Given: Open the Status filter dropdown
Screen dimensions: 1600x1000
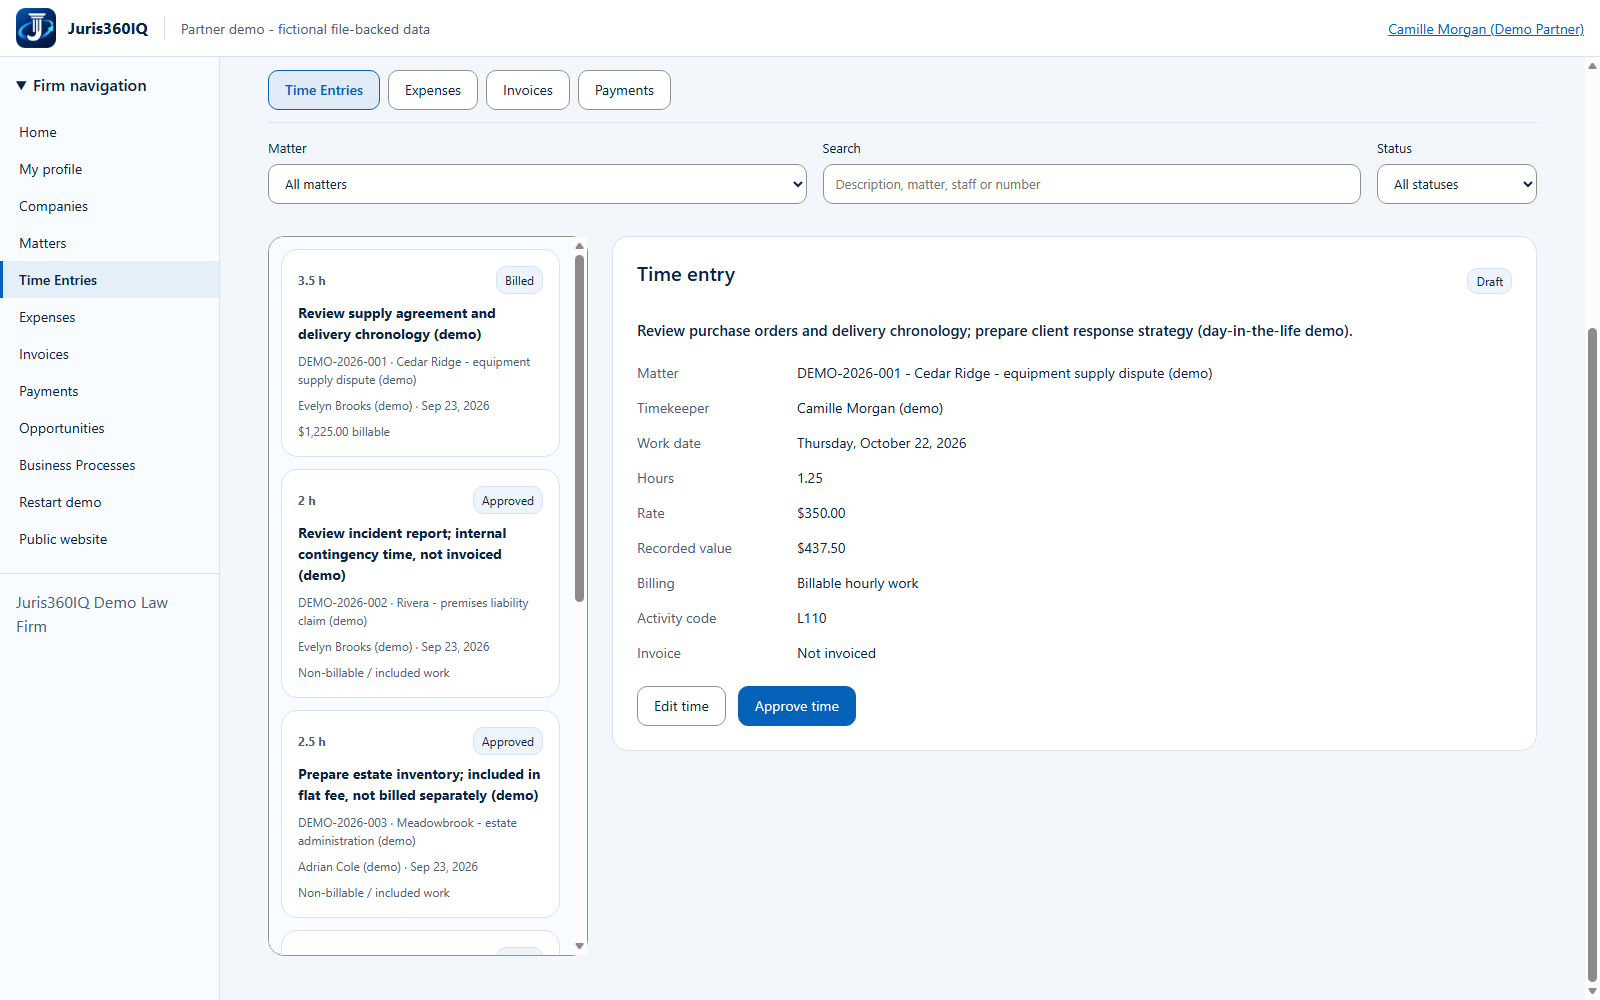Looking at the screenshot, I should click(1456, 184).
